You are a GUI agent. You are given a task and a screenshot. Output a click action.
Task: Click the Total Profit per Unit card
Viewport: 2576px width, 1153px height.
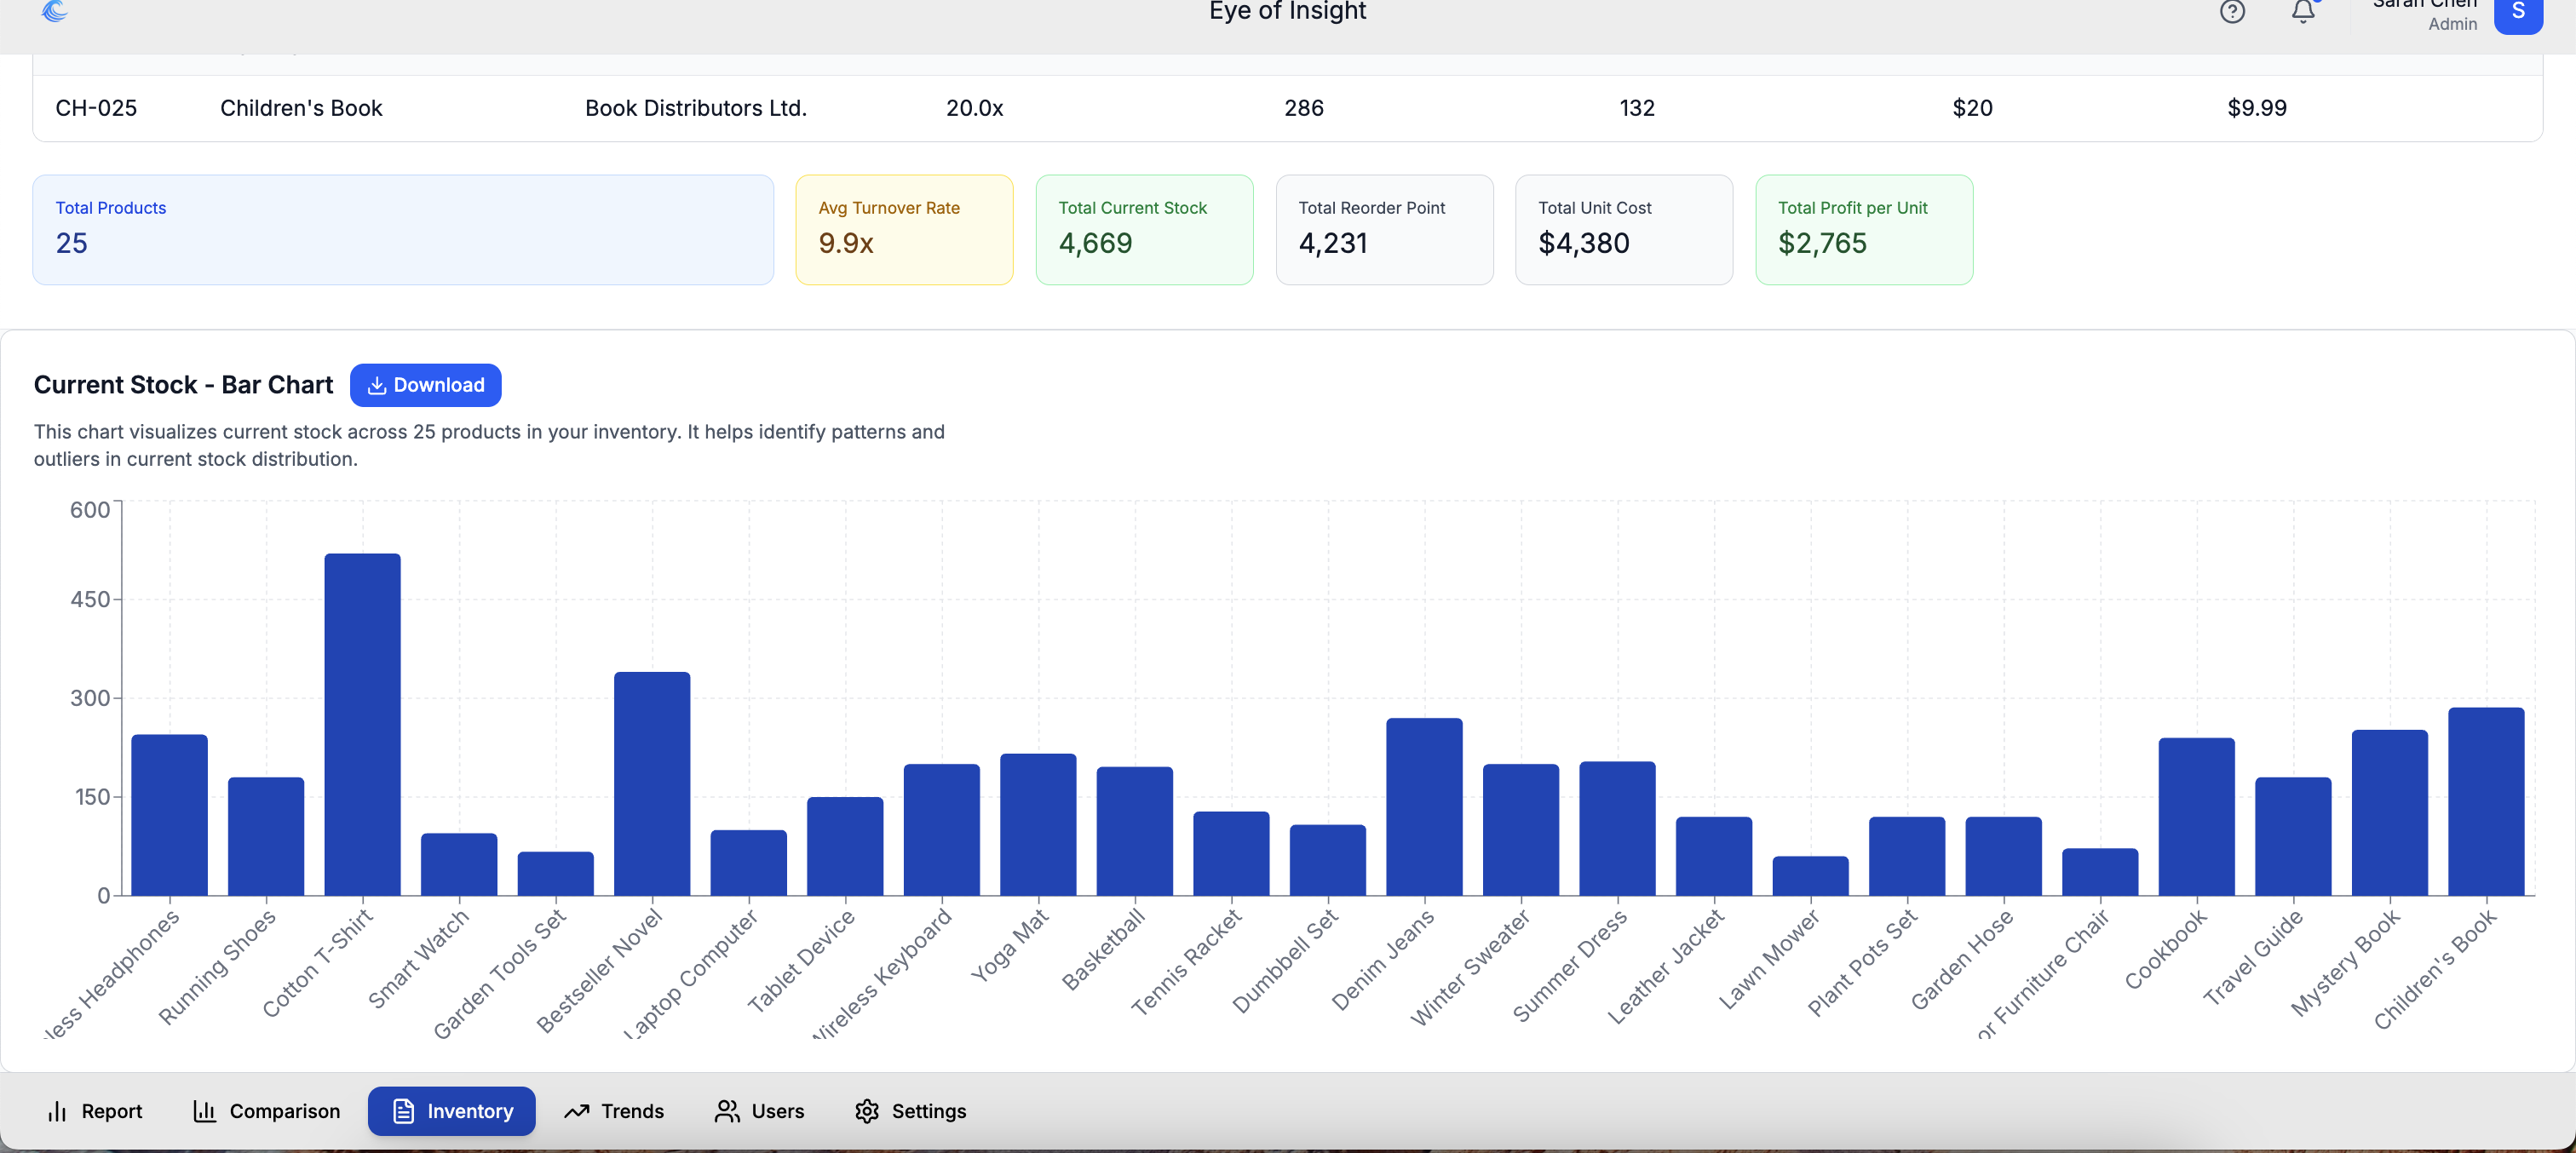[x=1864, y=229]
